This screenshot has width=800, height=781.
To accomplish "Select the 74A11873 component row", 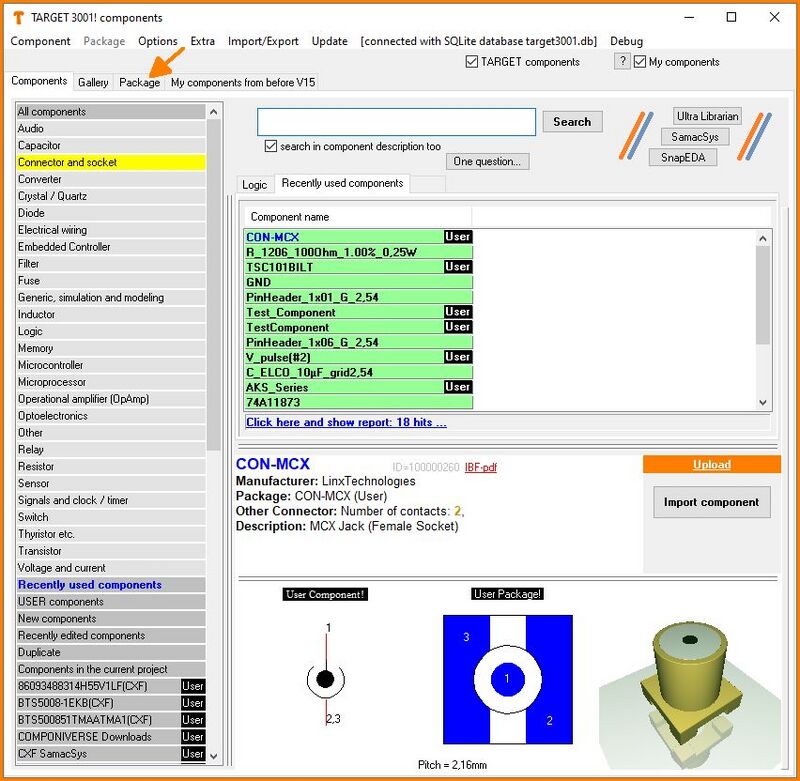I will pos(358,402).
